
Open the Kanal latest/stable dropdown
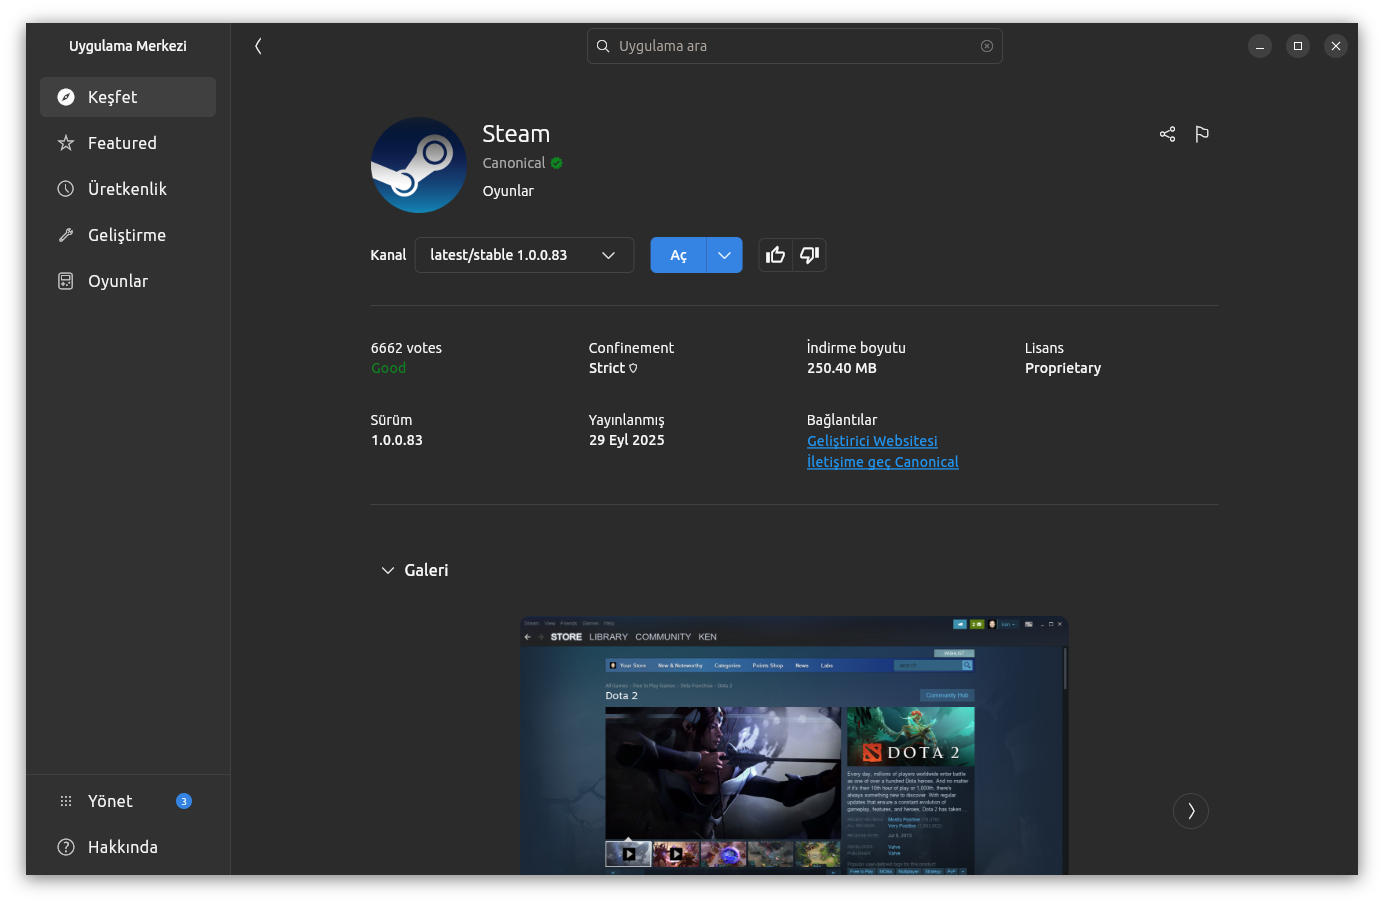click(524, 255)
